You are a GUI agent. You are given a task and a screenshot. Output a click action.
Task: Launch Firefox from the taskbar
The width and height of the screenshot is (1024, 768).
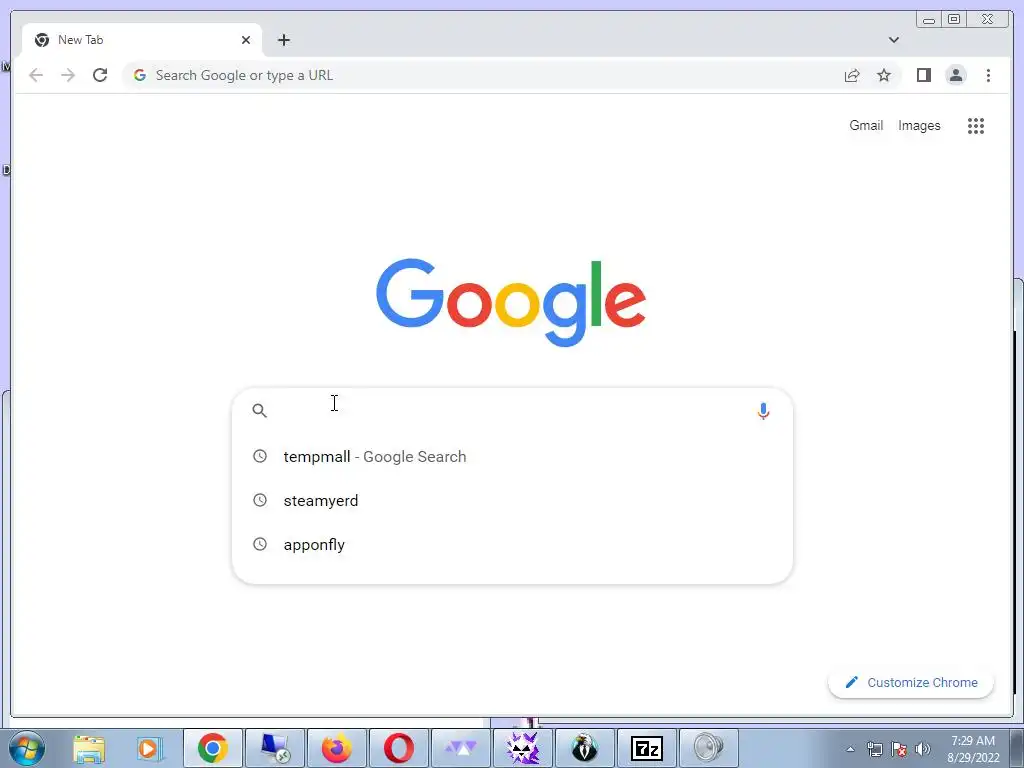[x=336, y=748]
